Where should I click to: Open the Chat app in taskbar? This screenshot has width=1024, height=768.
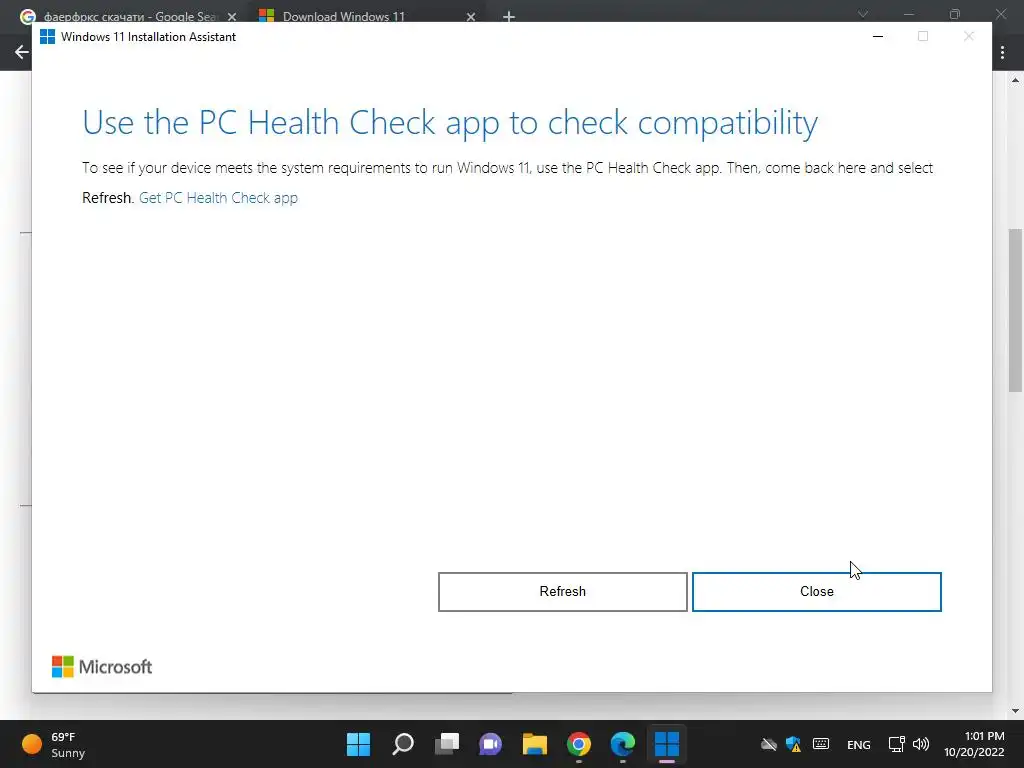click(490, 744)
